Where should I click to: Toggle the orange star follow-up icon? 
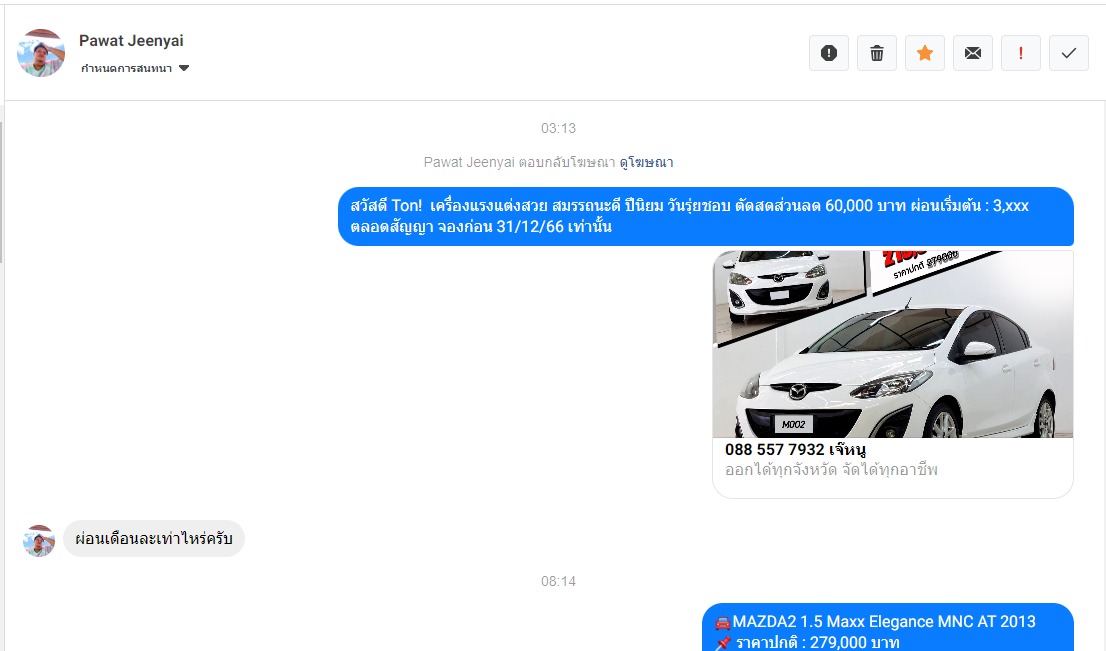925,53
